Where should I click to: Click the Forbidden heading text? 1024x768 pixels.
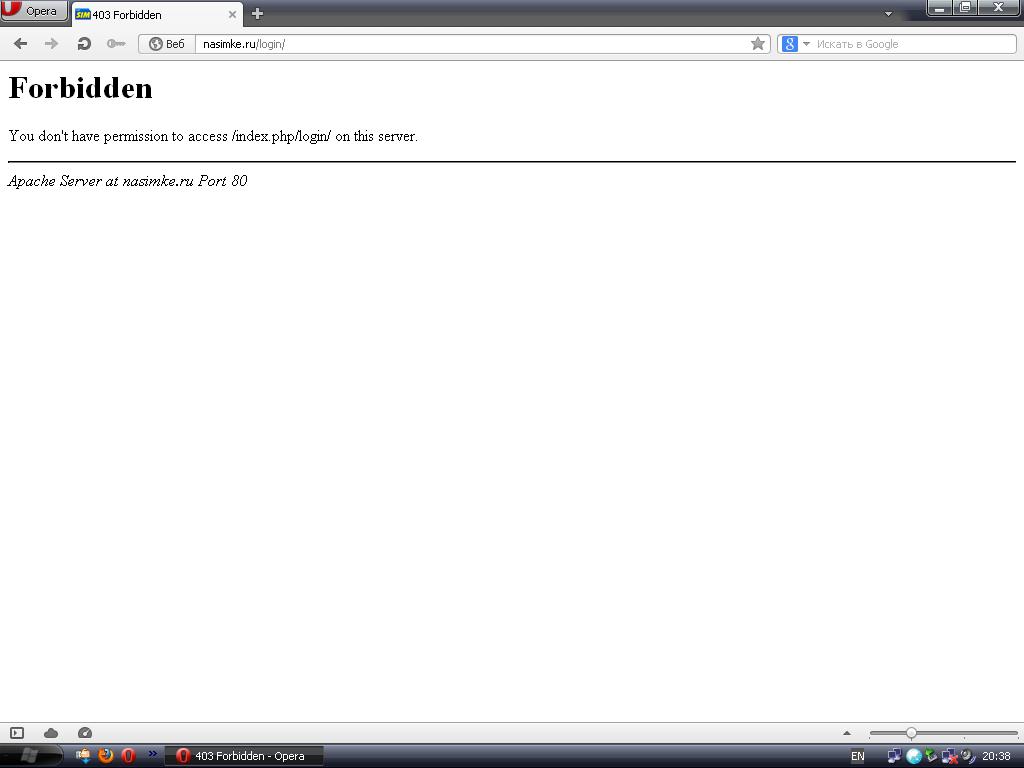(x=80, y=88)
